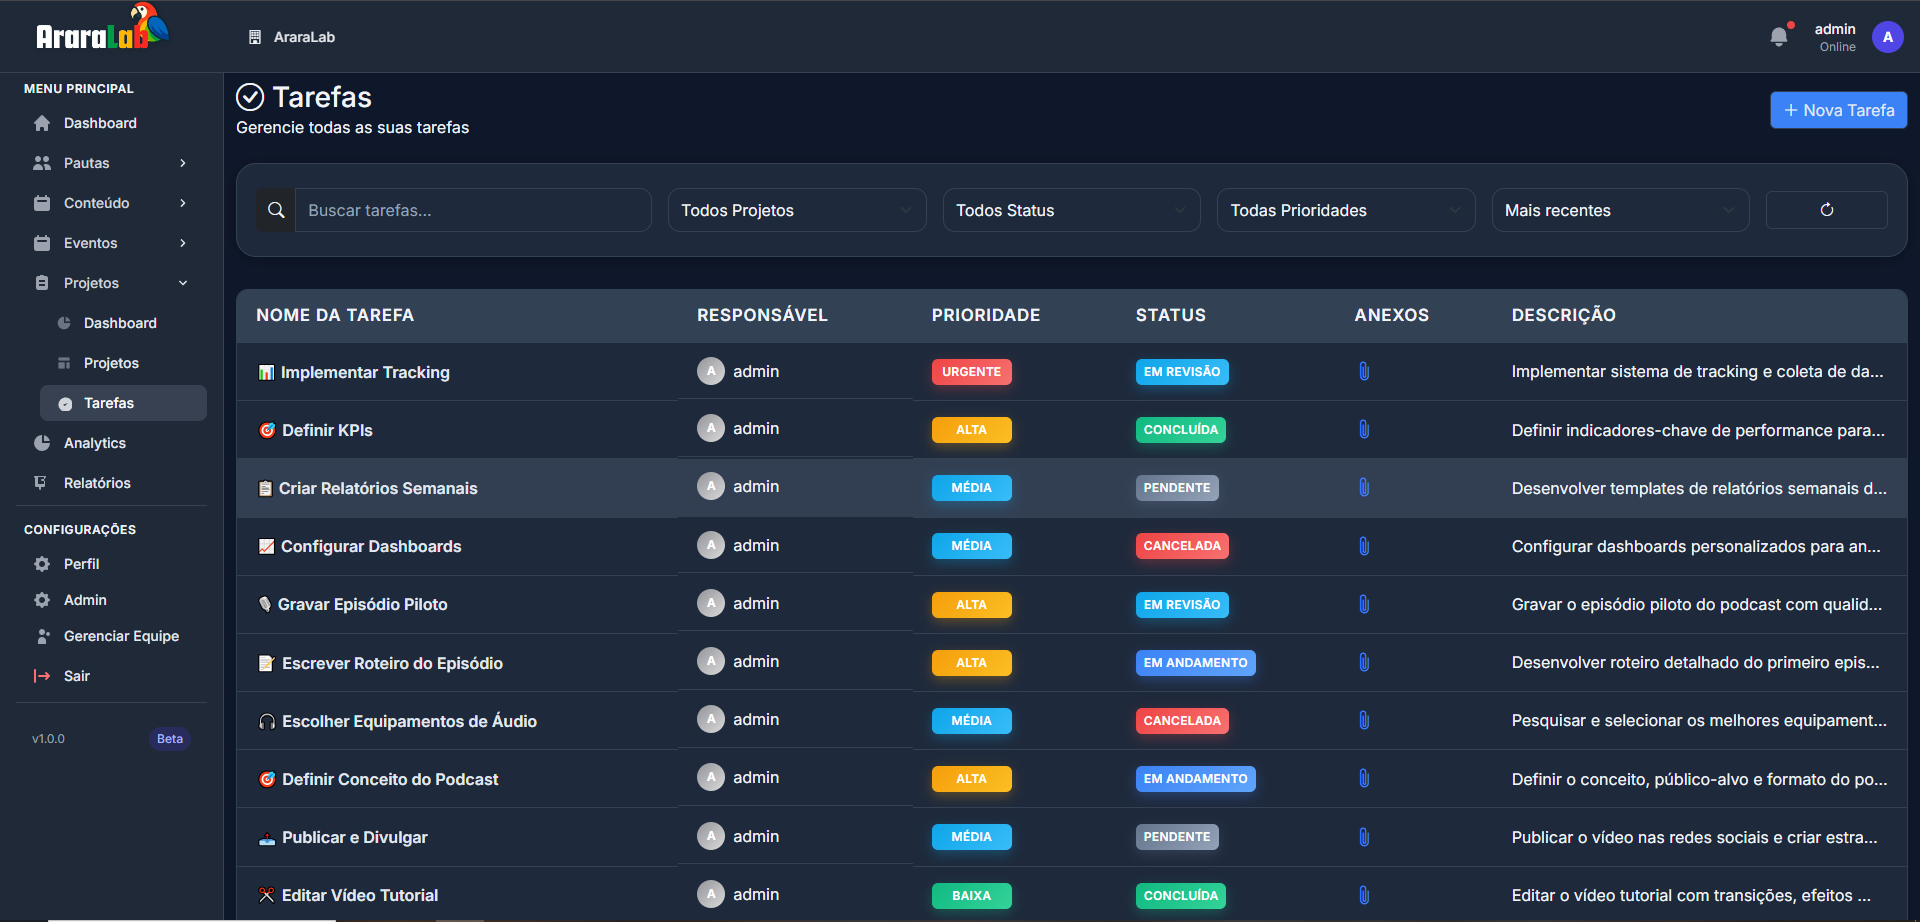The height and width of the screenshot is (922, 1920).
Task: Open attachment of Escolher Equipamentos de Áudio
Action: point(1364,720)
